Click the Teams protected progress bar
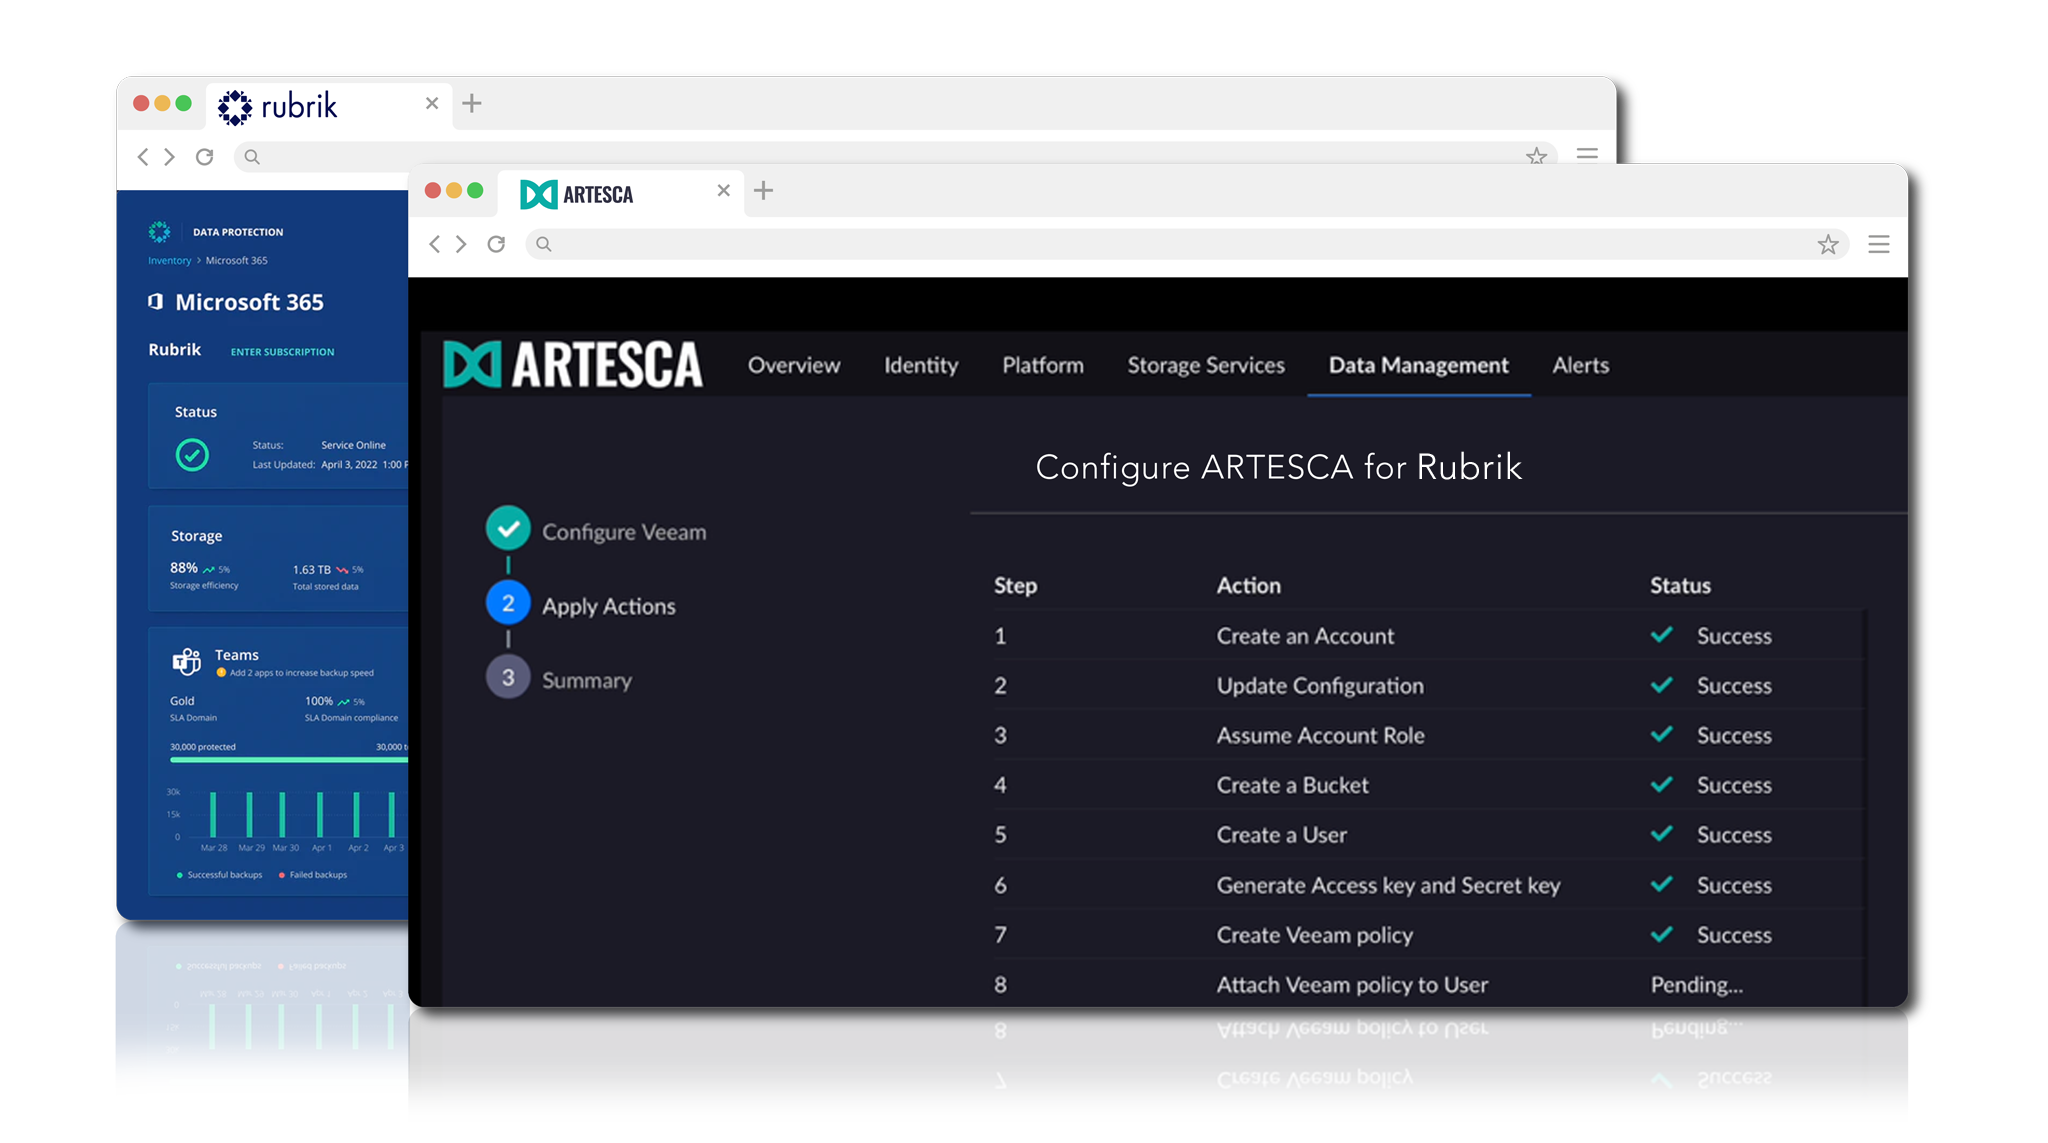The image size is (2048, 1143). (288, 760)
